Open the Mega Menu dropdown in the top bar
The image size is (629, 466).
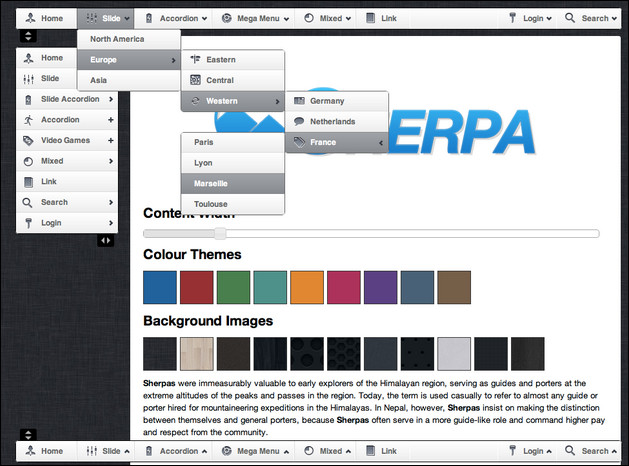tap(255, 18)
